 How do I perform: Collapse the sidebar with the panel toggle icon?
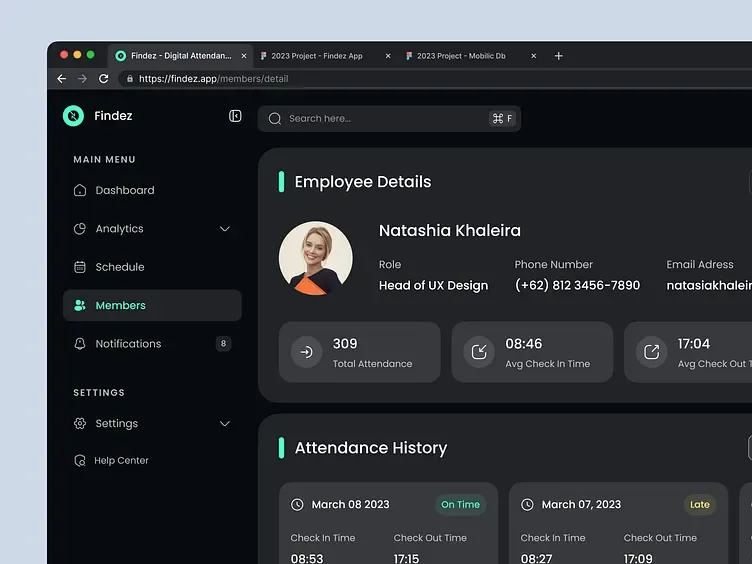(x=235, y=116)
